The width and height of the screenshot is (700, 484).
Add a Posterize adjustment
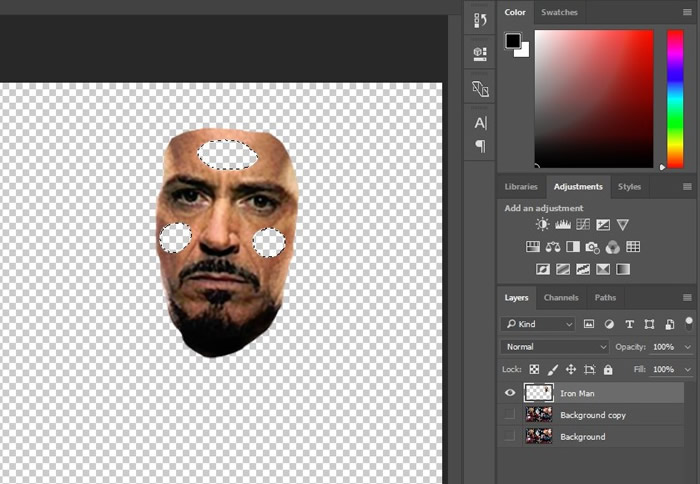pyautogui.click(x=563, y=269)
